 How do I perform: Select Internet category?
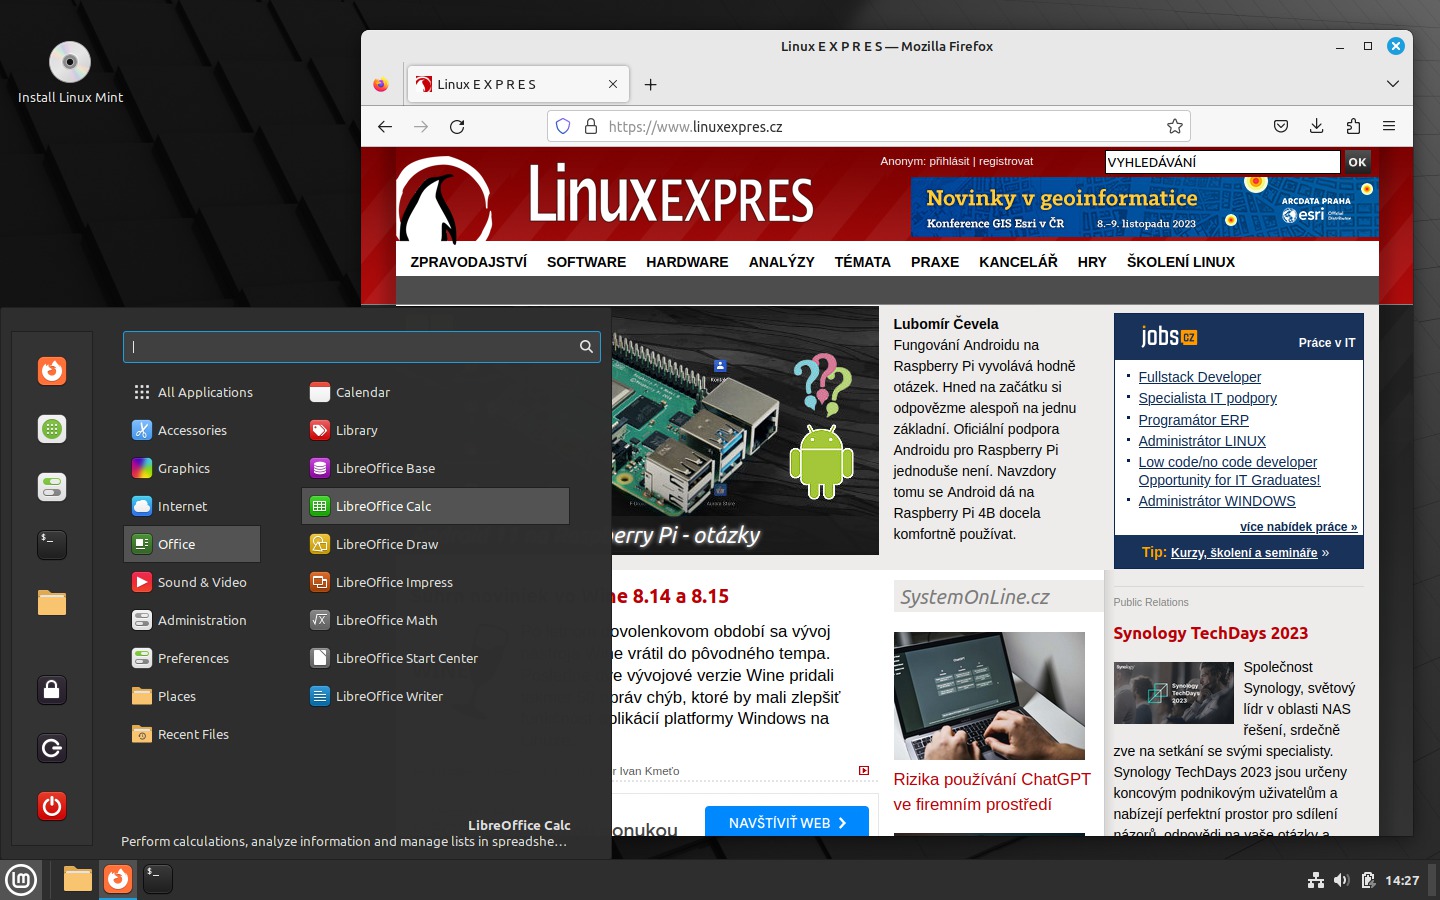pyautogui.click(x=192, y=506)
